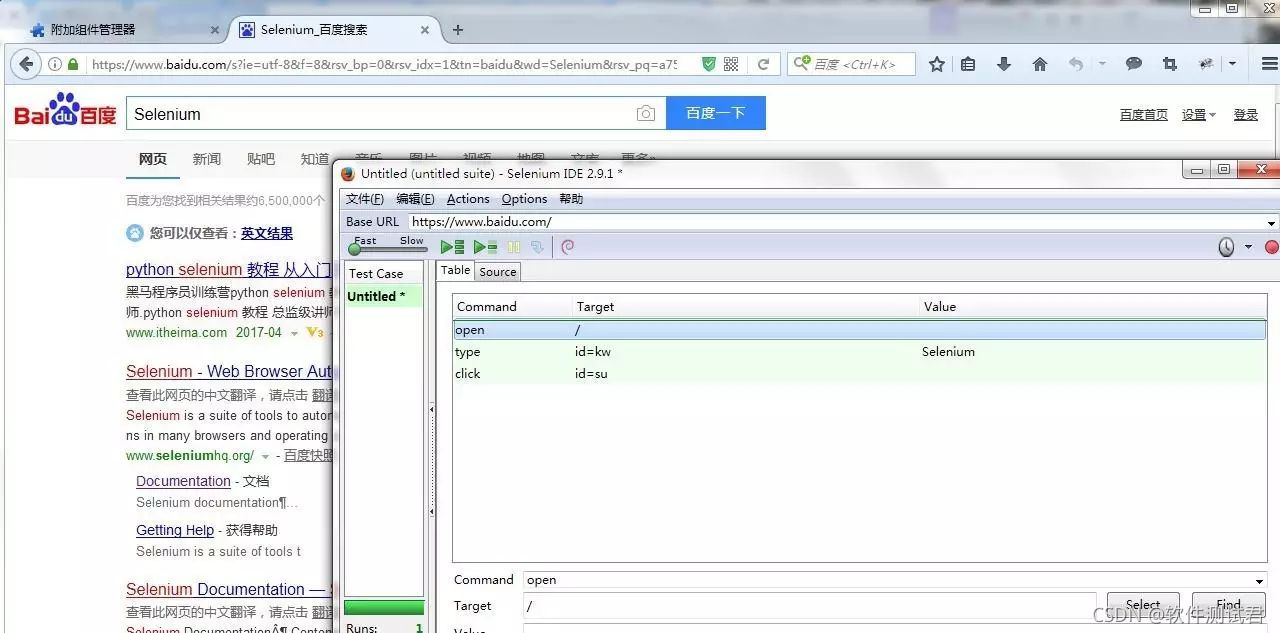
Task: Click the Fast-Slow speed slider
Action: click(385, 249)
